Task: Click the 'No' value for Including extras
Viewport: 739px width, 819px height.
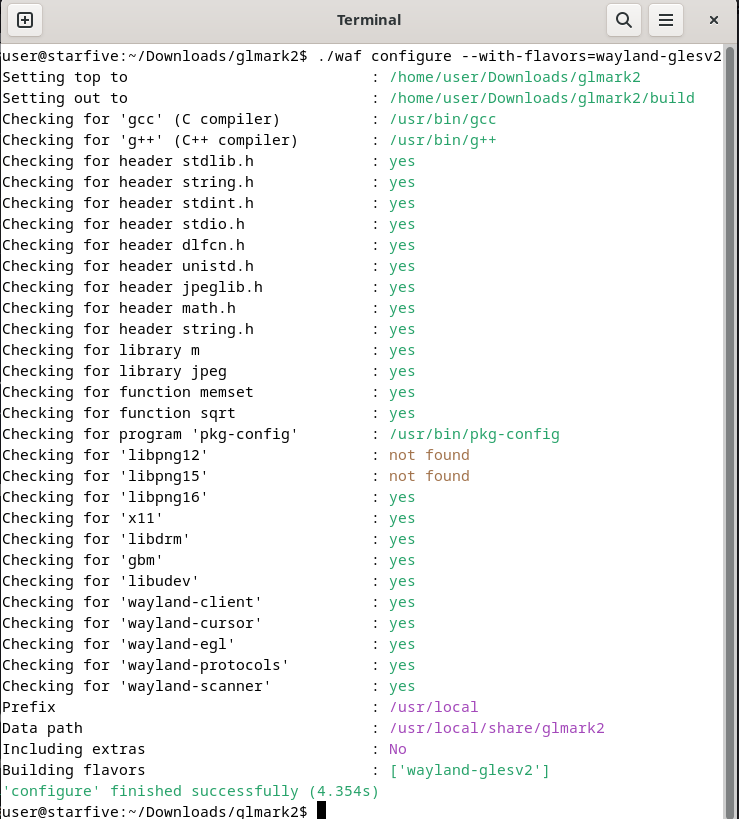Action: click(x=397, y=749)
